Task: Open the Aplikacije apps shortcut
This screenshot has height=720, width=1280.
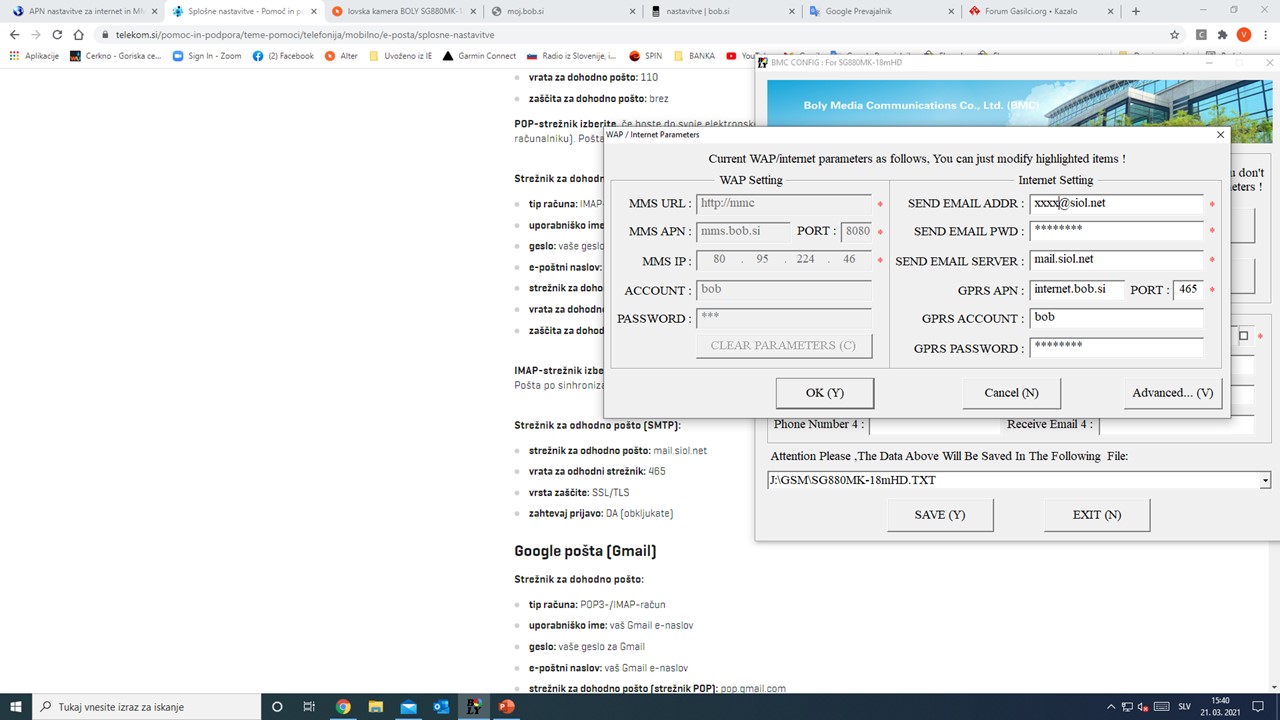Action: (x=34, y=56)
